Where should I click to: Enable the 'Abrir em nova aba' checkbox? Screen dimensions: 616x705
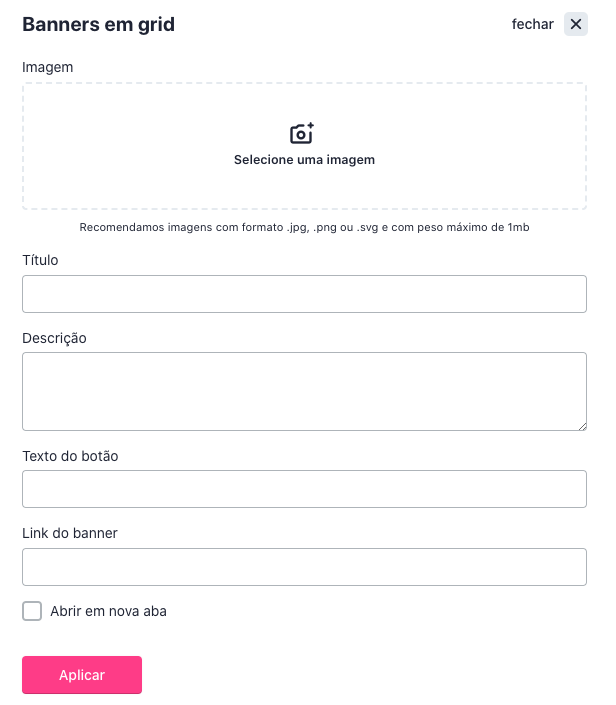[x=32, y=611]
